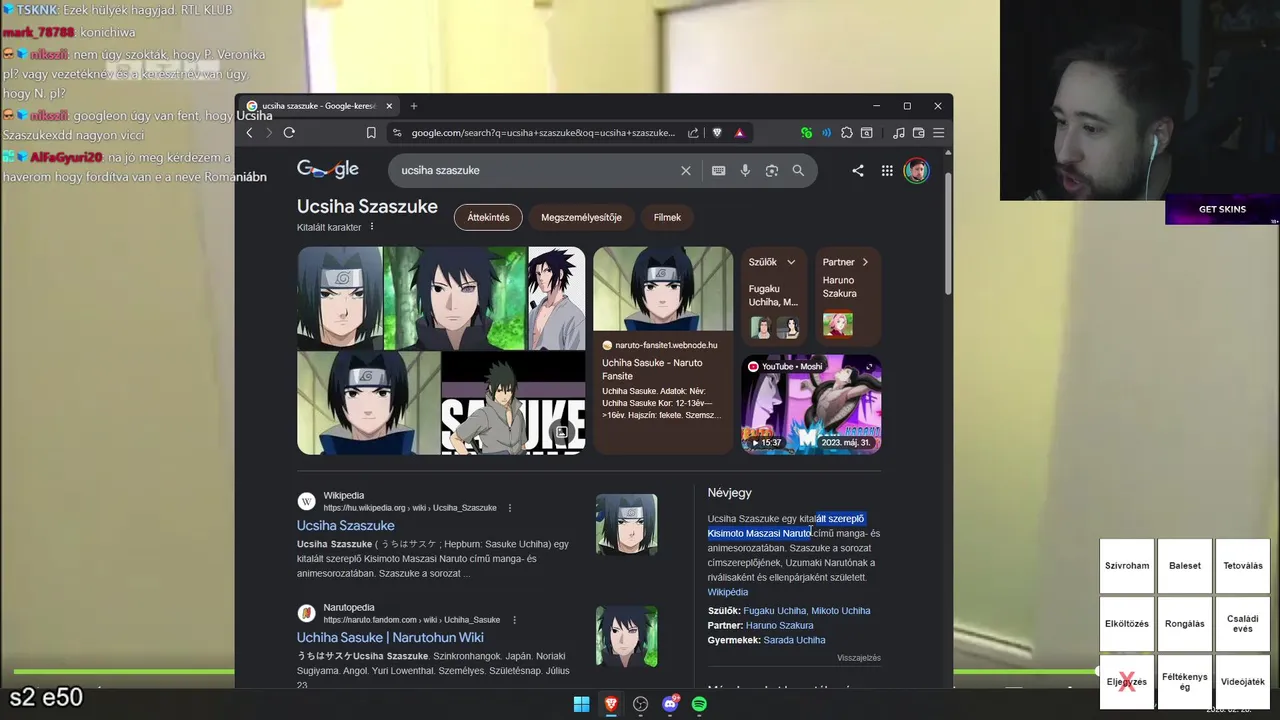Click the browser address bar URL
The height and width of the screenshot is (720, 1280).
click(543, 133)
